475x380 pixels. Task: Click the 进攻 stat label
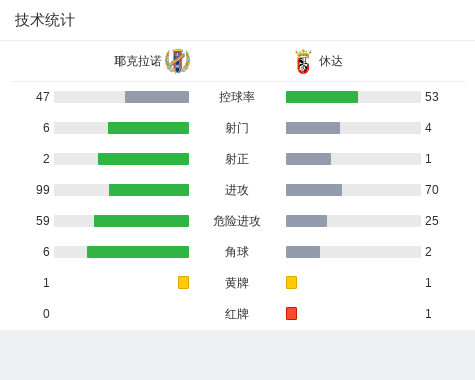[x=237, y=190]
